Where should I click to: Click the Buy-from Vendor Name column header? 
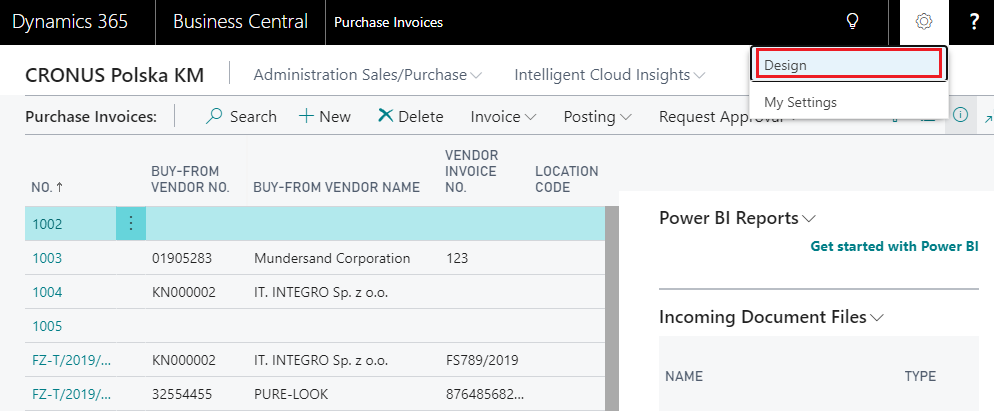[337, 188]
